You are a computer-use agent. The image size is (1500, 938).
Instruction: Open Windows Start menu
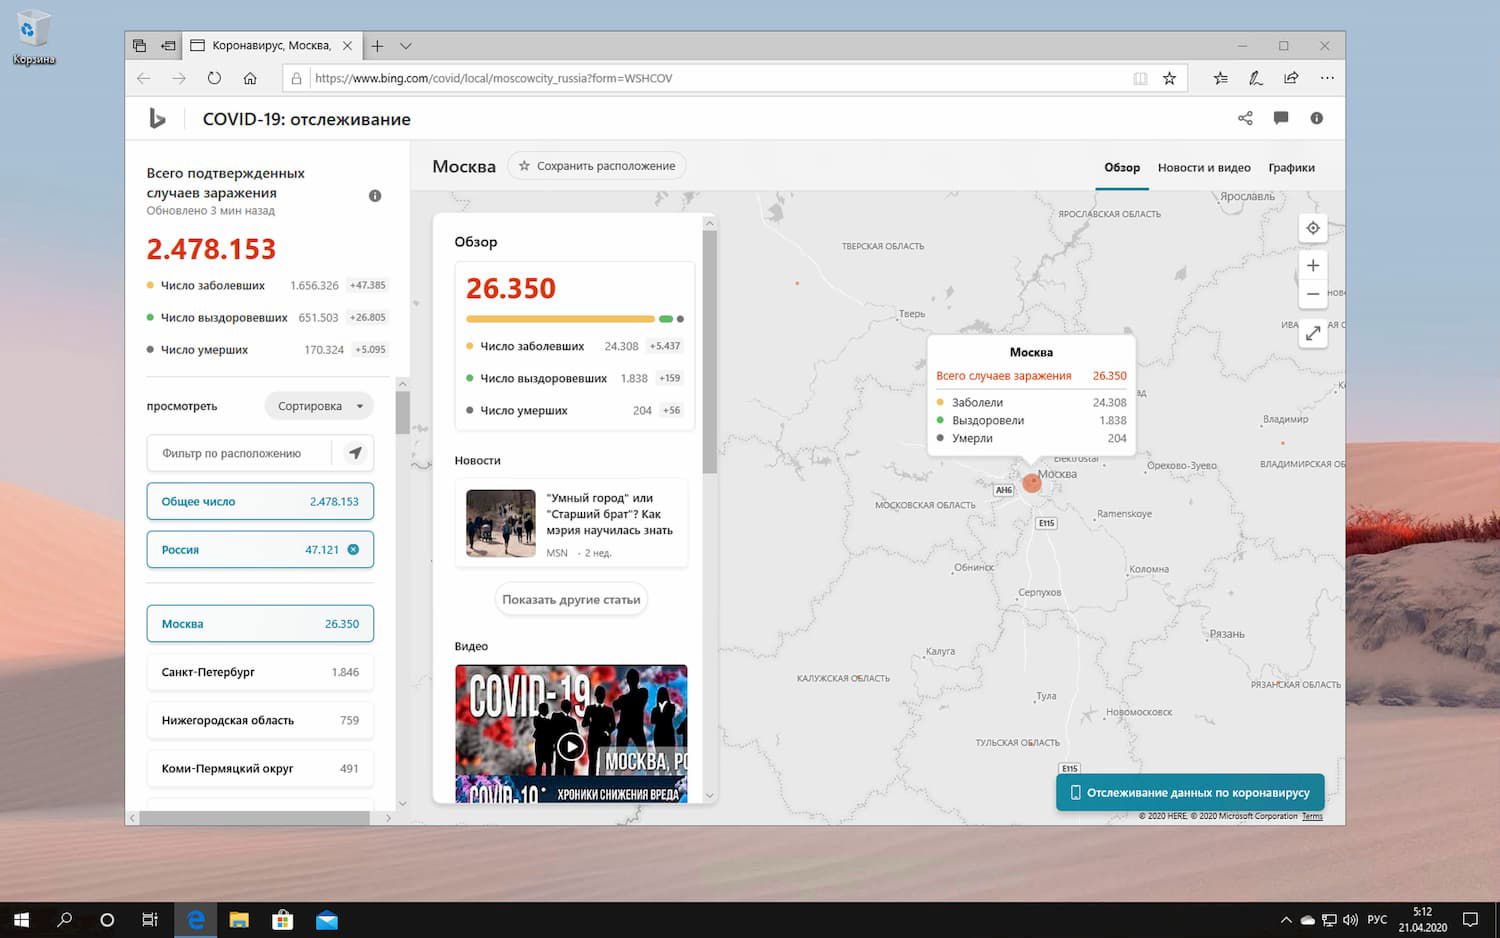tap(21, 920)
